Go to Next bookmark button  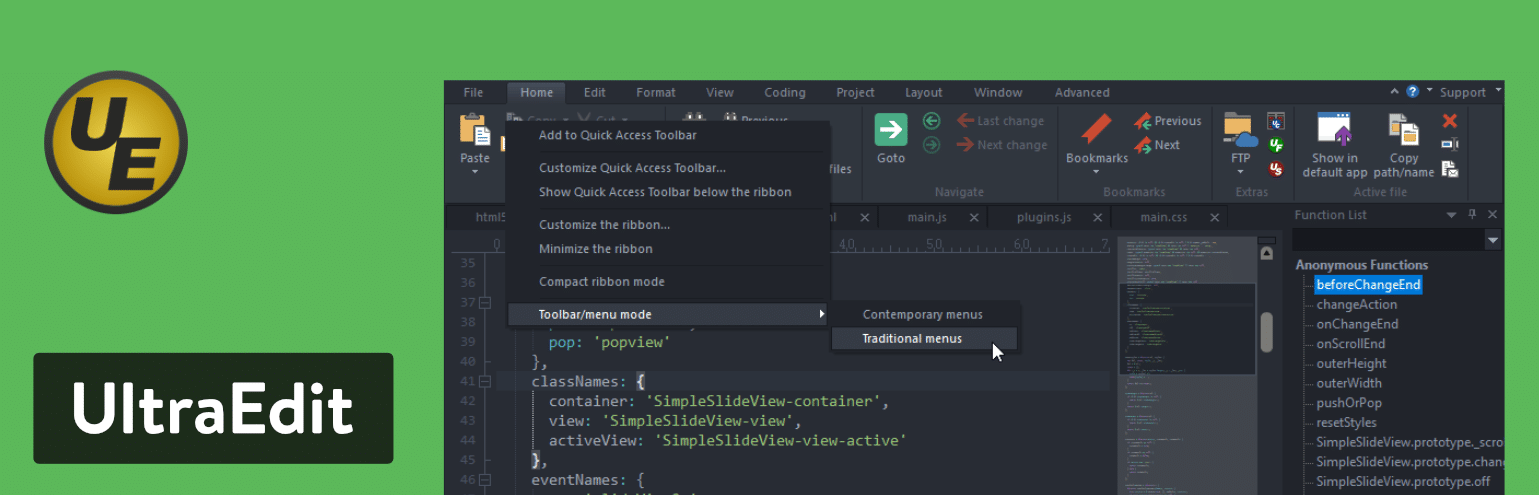[x=1157, y=145]
